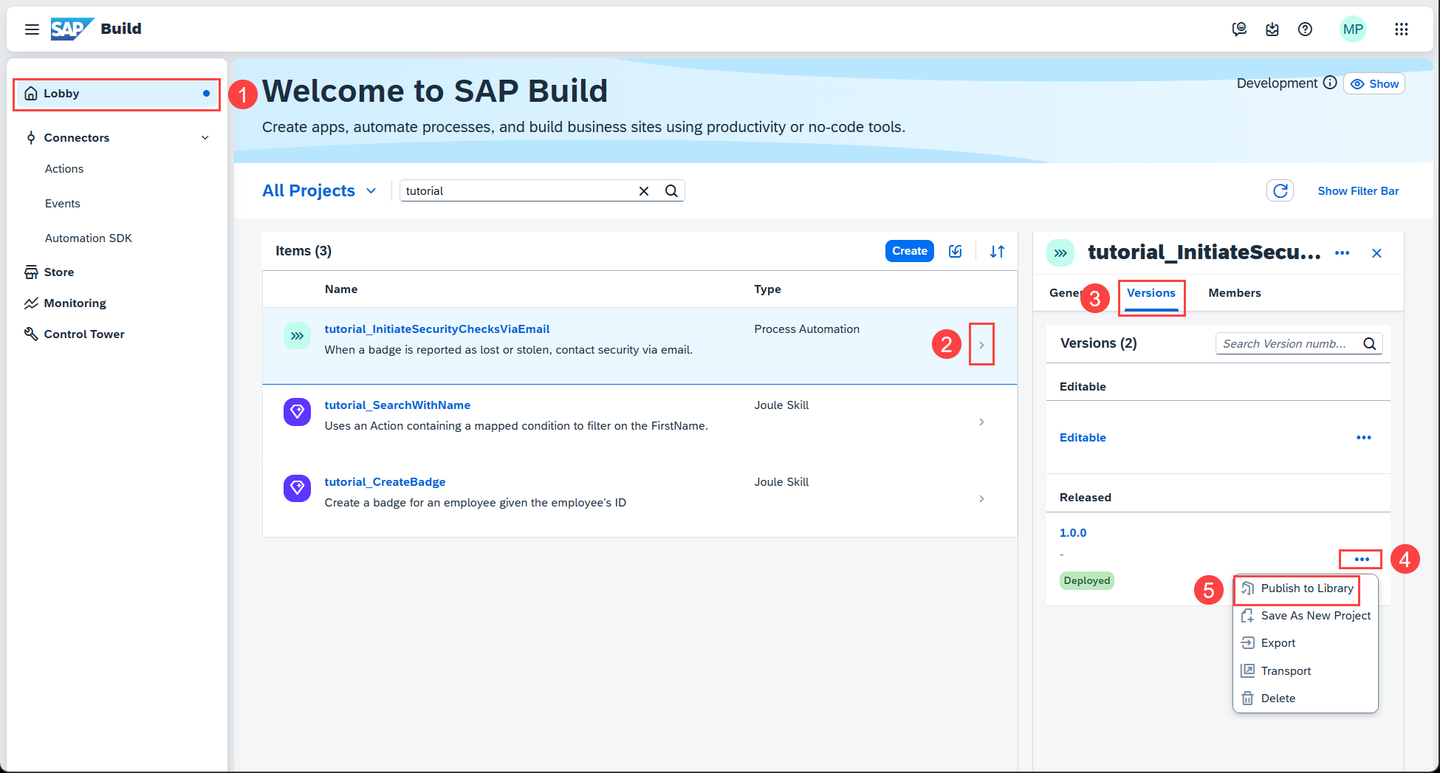1440x773 pixels.
Task: Switch to the Versions tab
Action: click(1151, 294)
